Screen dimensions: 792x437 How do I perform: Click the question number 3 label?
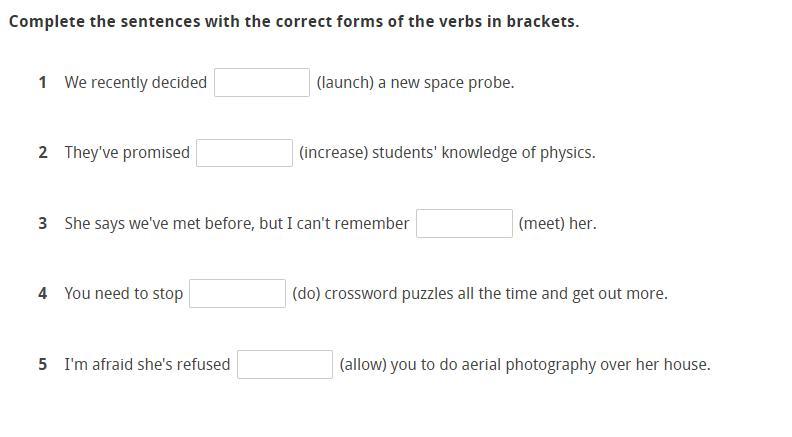pyautogui.click(x=43, y=224)
